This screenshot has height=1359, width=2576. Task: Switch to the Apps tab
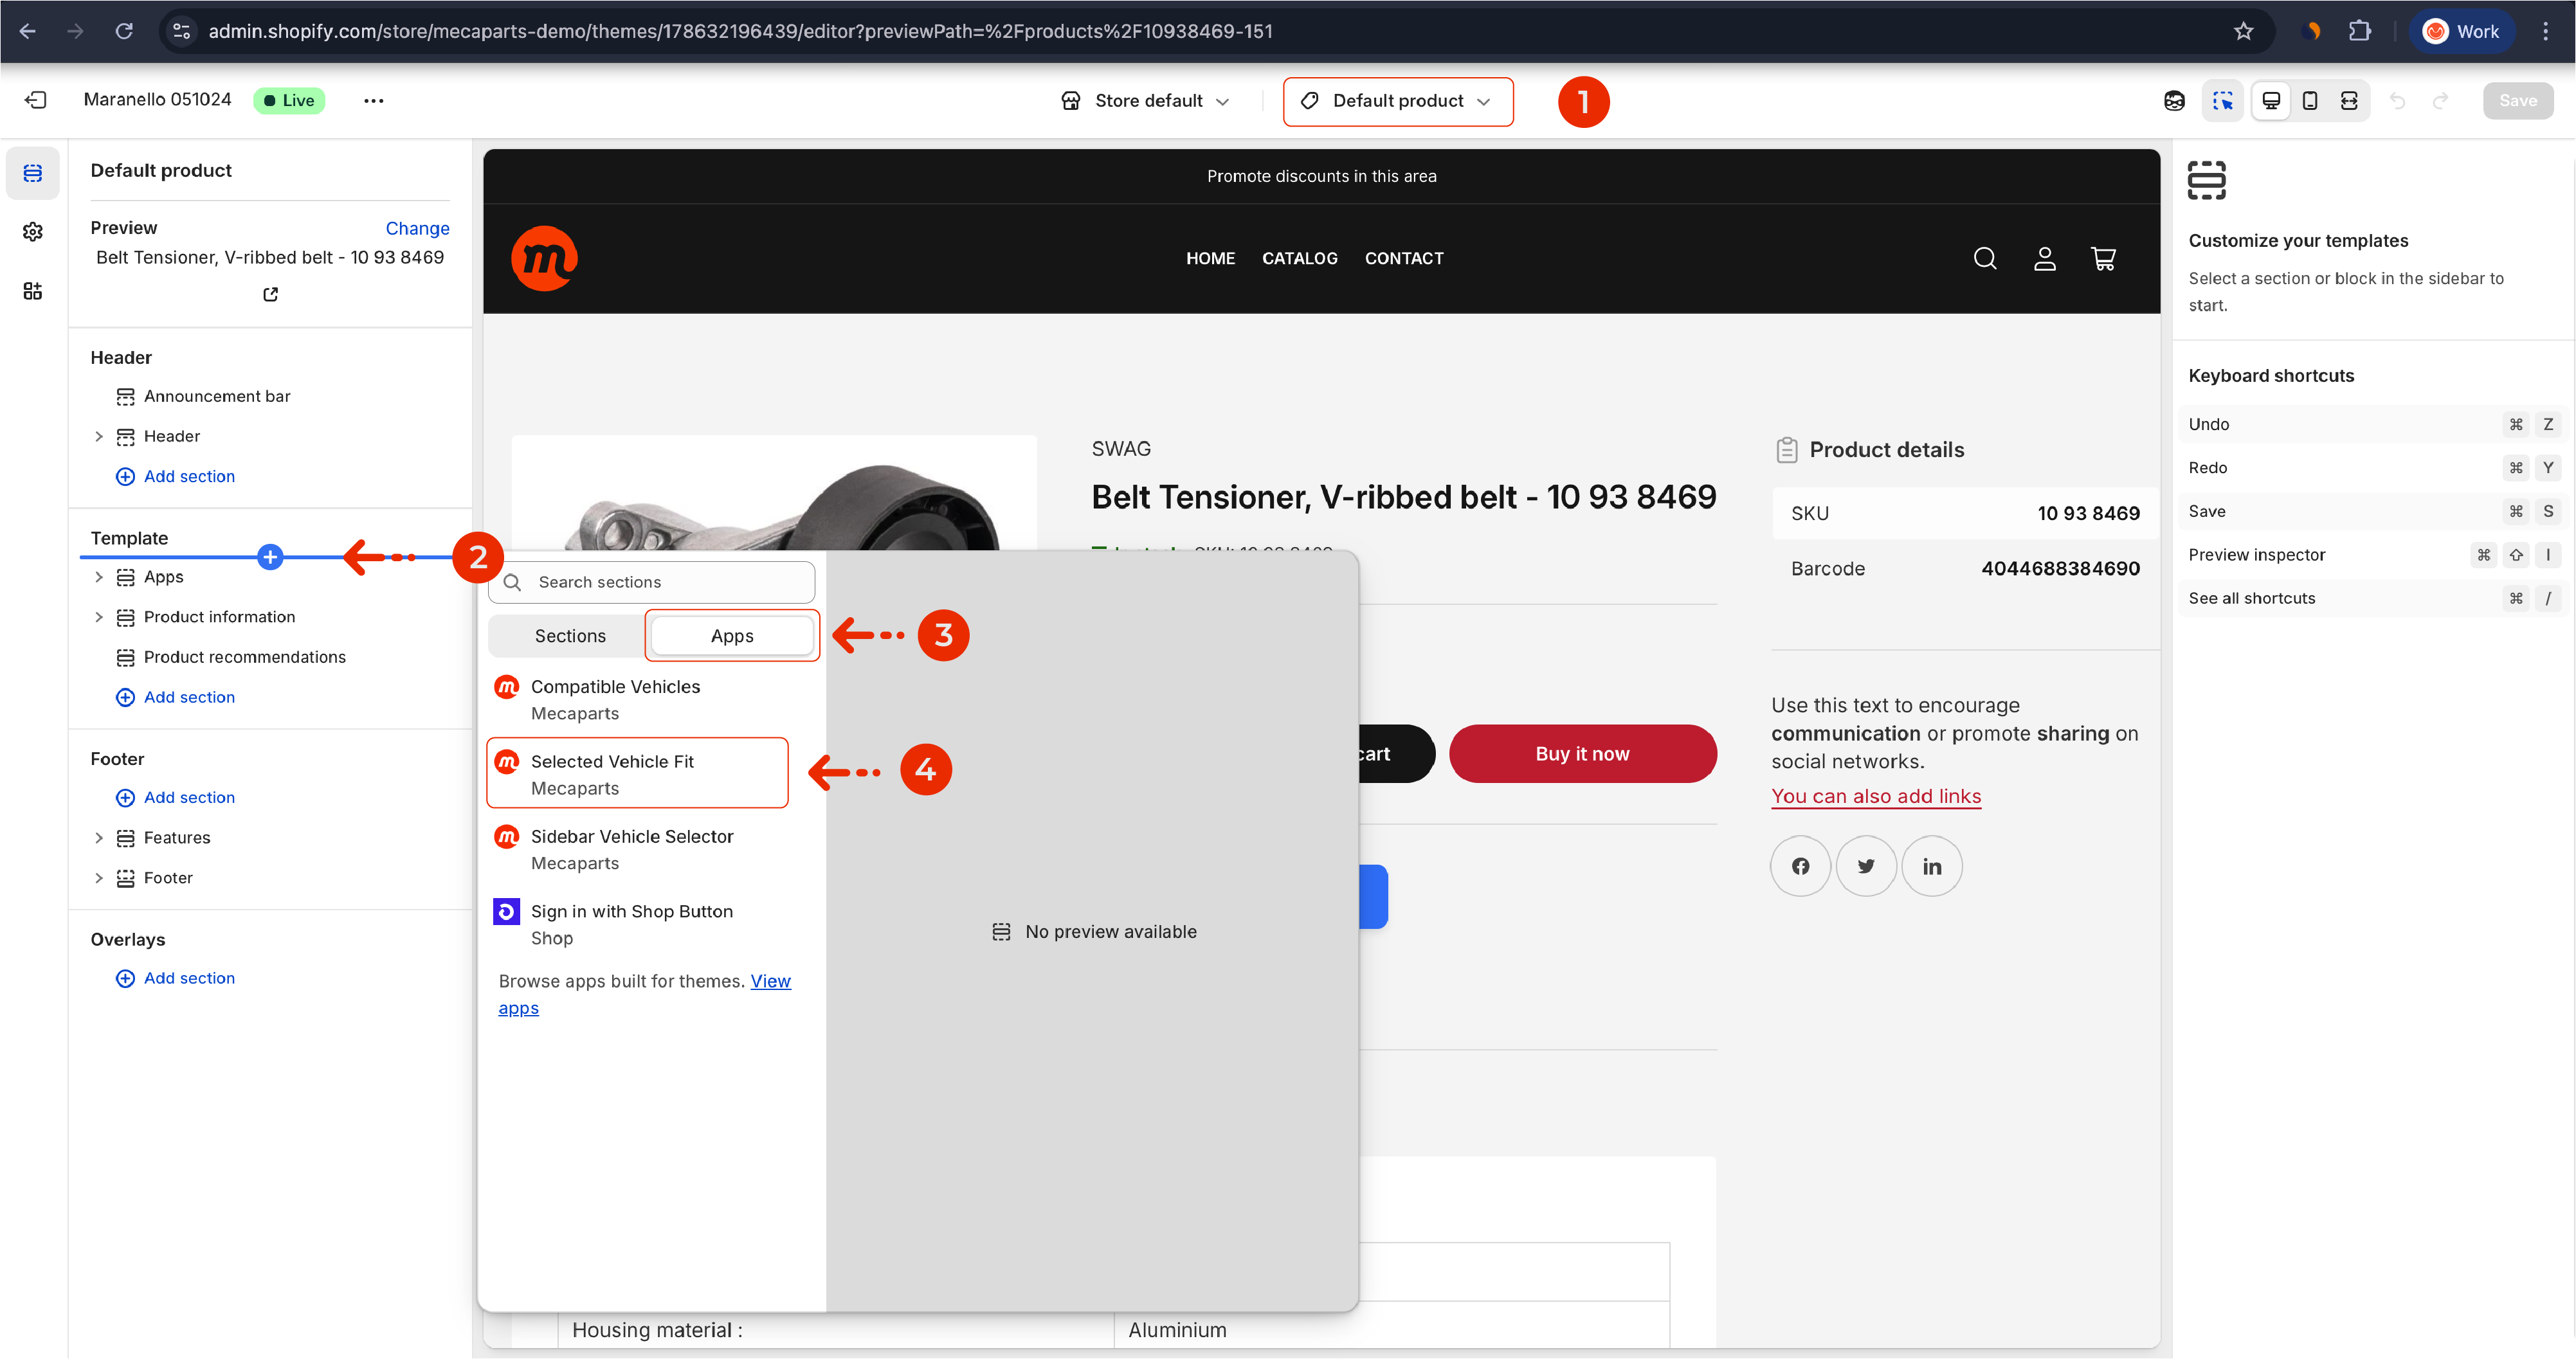[x=731, y=636]
